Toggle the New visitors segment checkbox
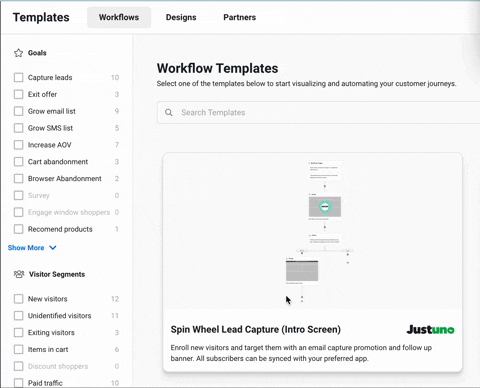The height and width of the screenshot is (388, 480). [x=18, y=299]
